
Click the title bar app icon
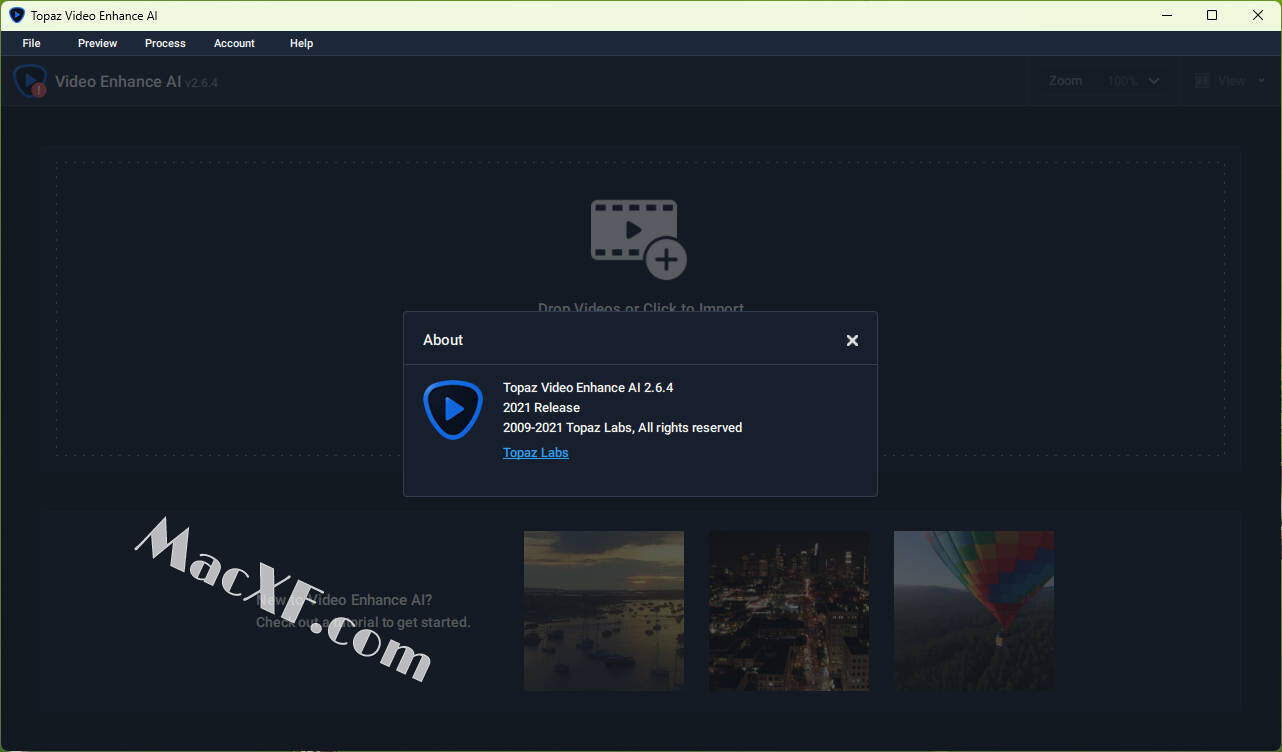[16, 15]
